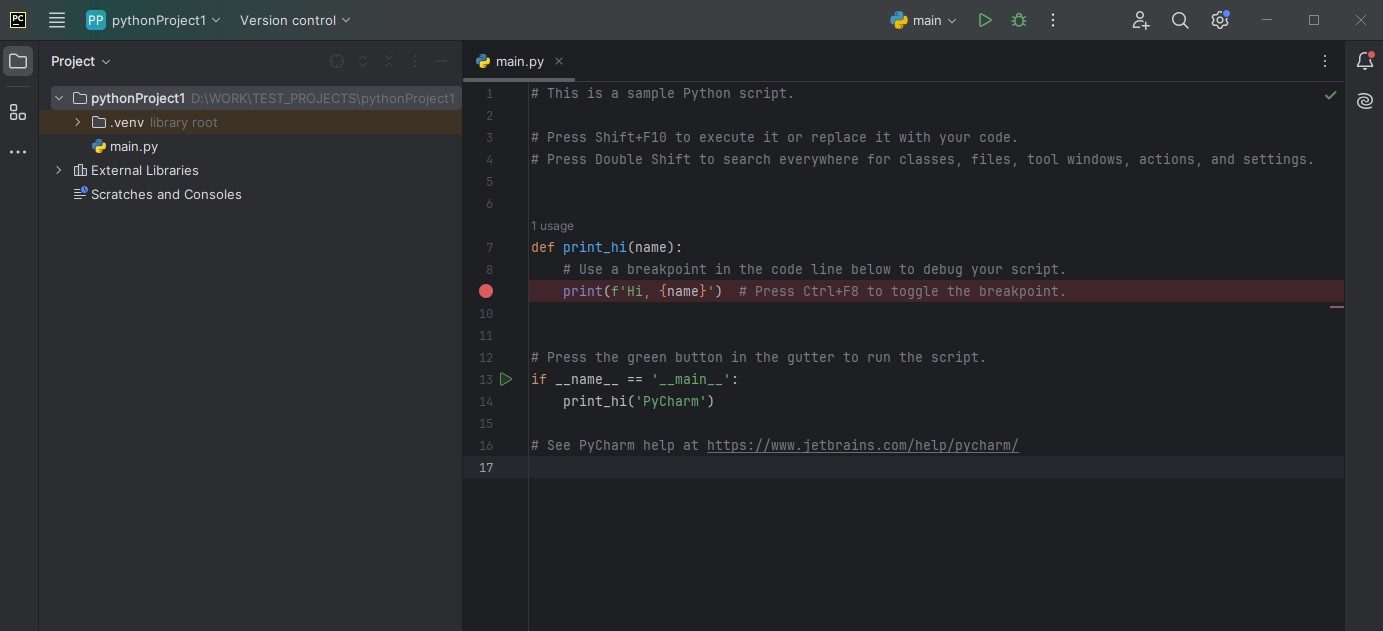
Task: Select the main.py editor tab
Action: coord(519,61)
